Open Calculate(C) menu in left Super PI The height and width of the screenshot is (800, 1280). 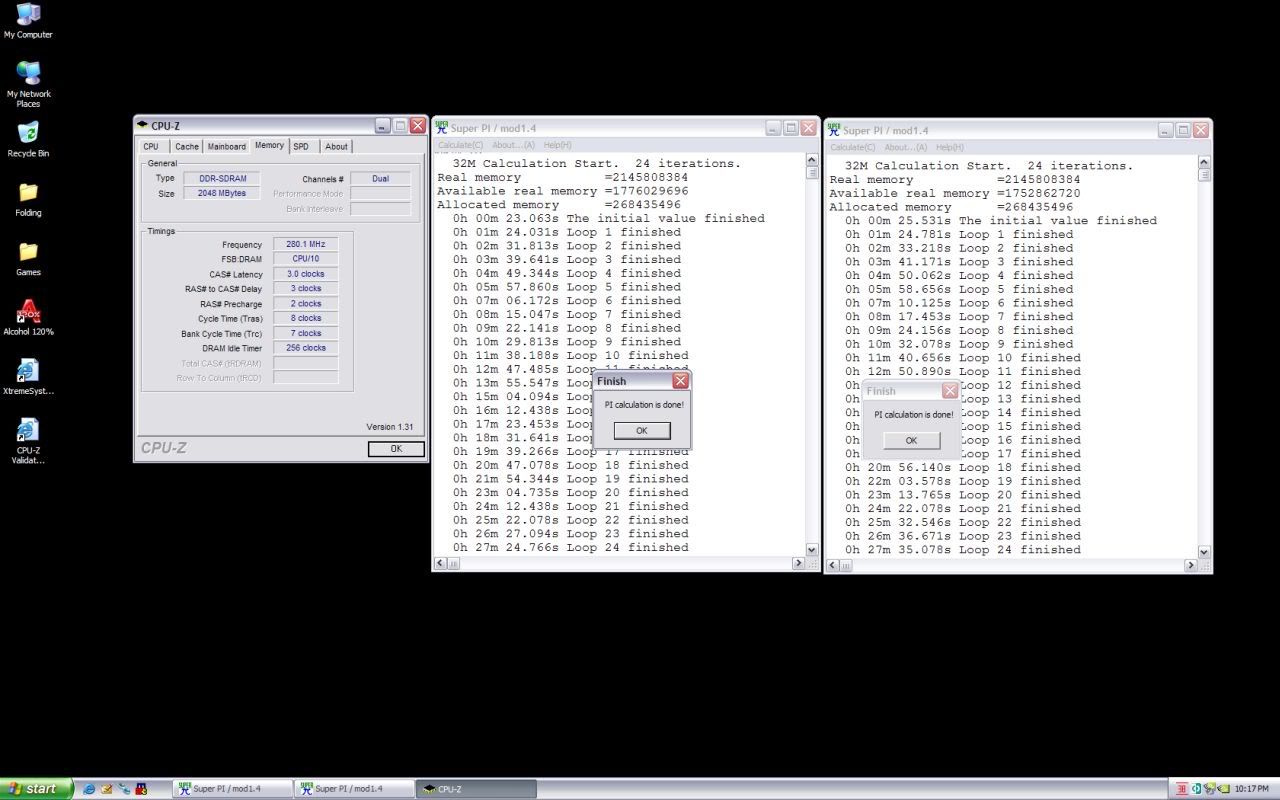460,145
